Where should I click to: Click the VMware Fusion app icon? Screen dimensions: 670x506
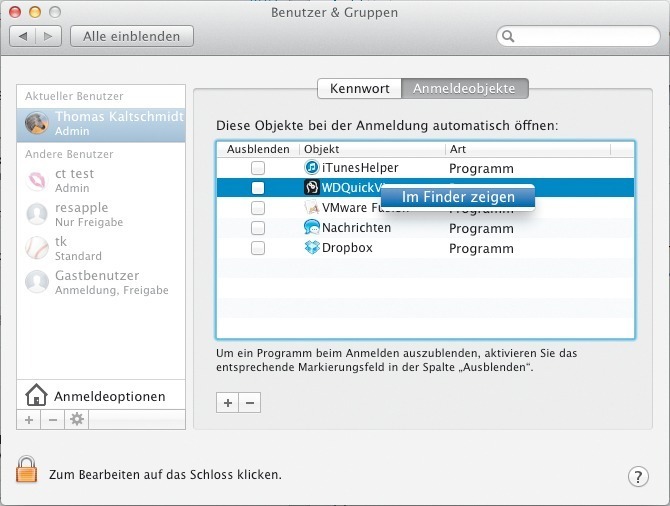312,207
